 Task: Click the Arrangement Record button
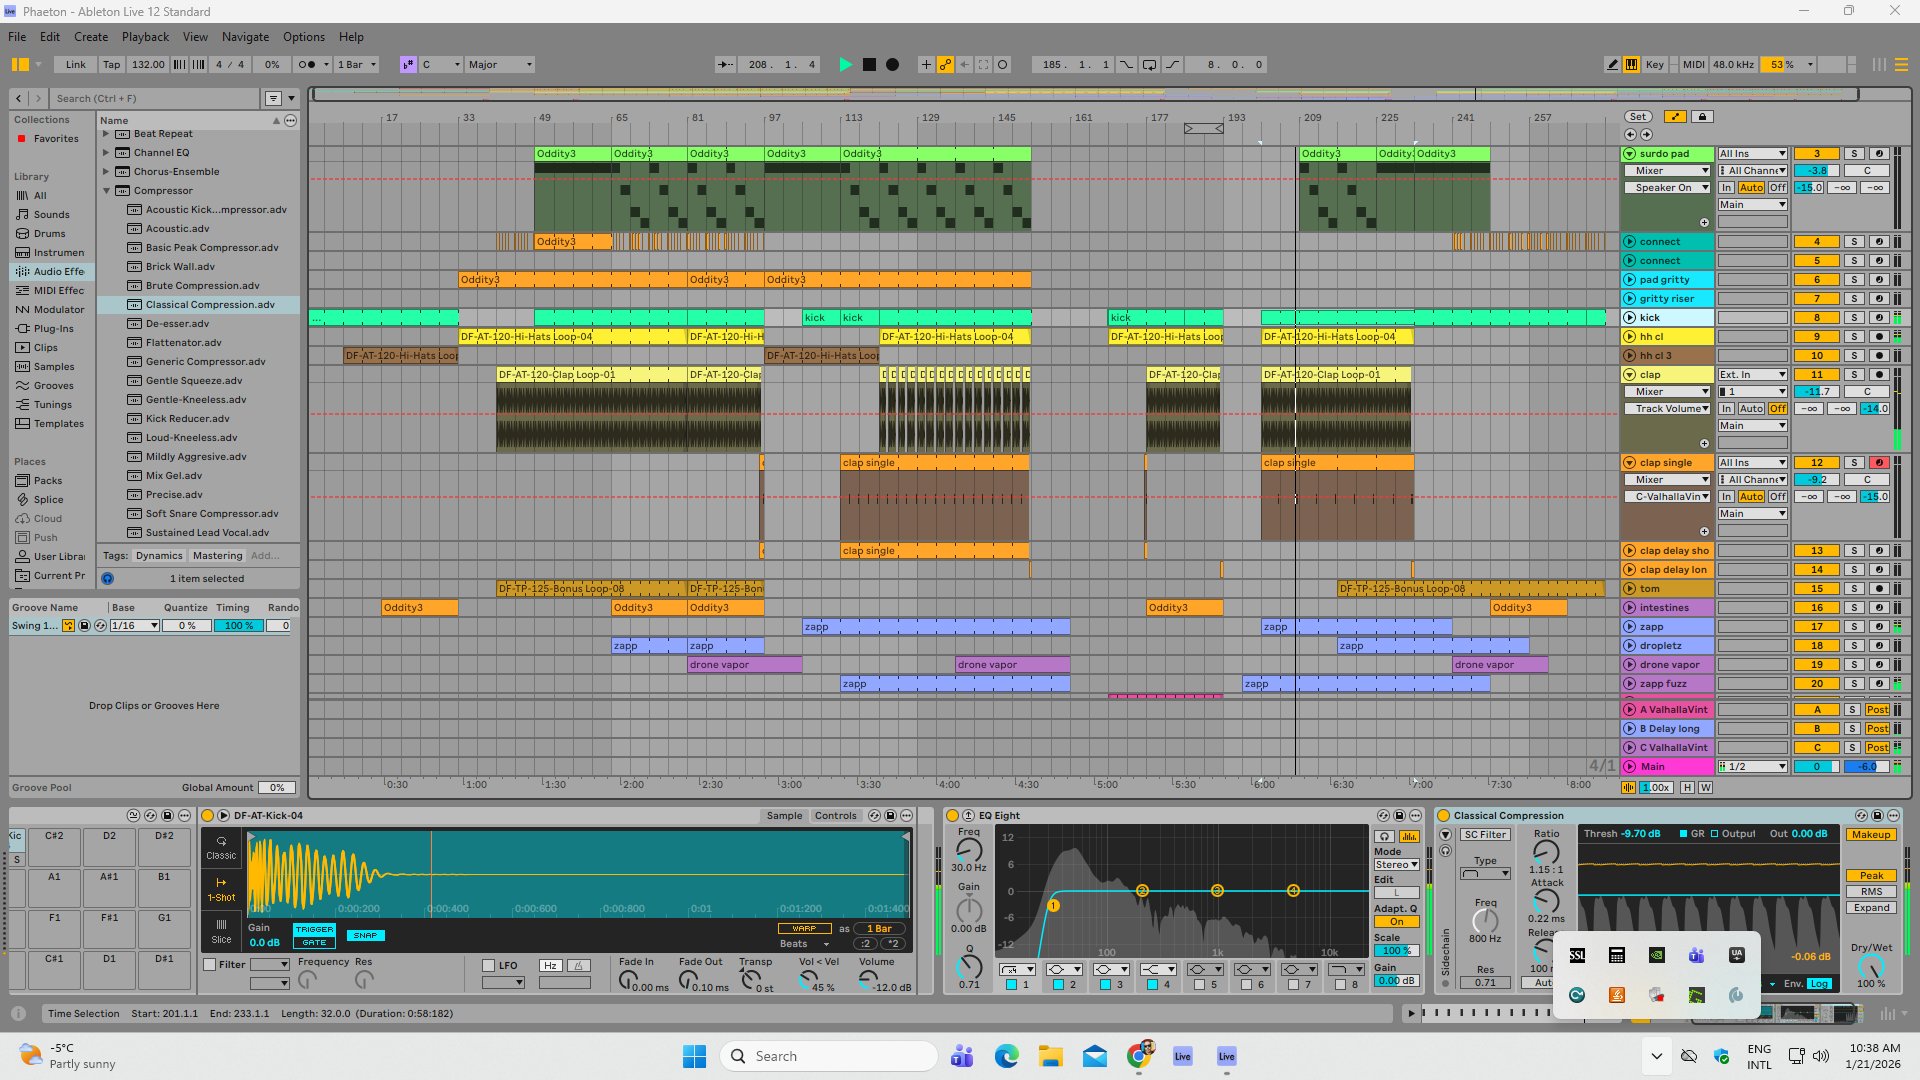point(892,65)
